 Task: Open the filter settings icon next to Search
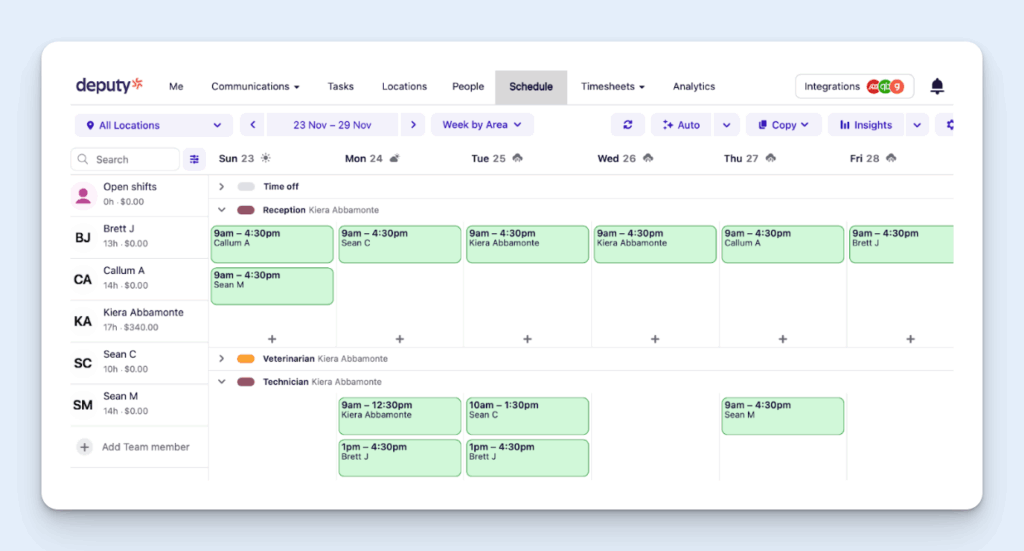(194, 159)
